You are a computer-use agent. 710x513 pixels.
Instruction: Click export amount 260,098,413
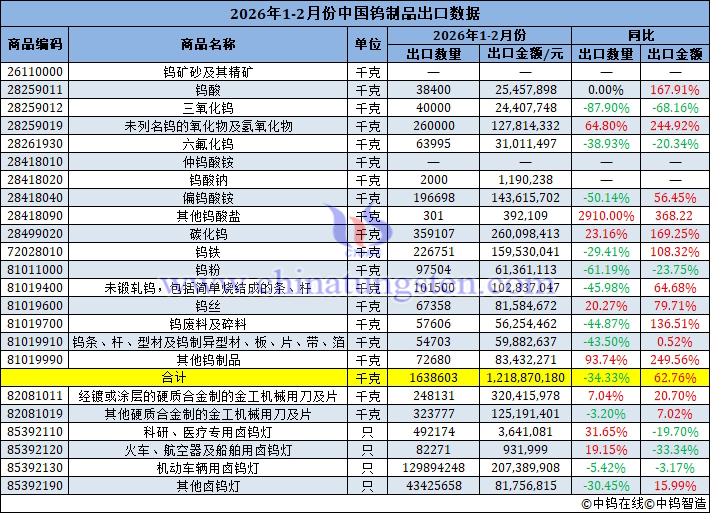(525, 234)
